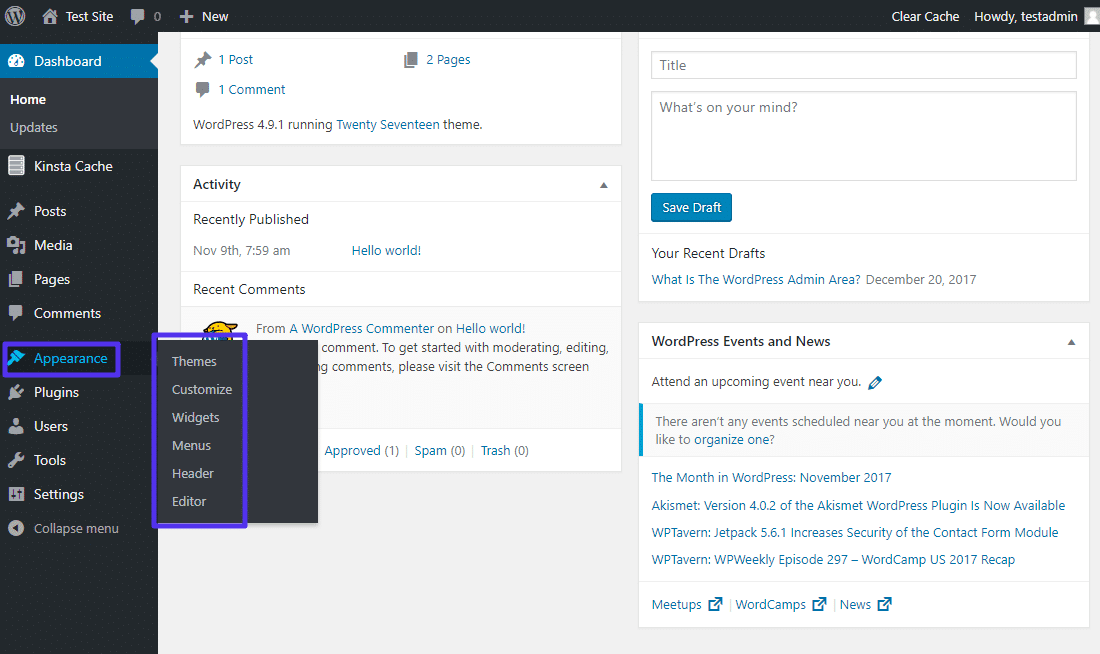Screen dimensions: 1100x654
Task: Collapse the Activity panel
Action: (x=603, y=184)
